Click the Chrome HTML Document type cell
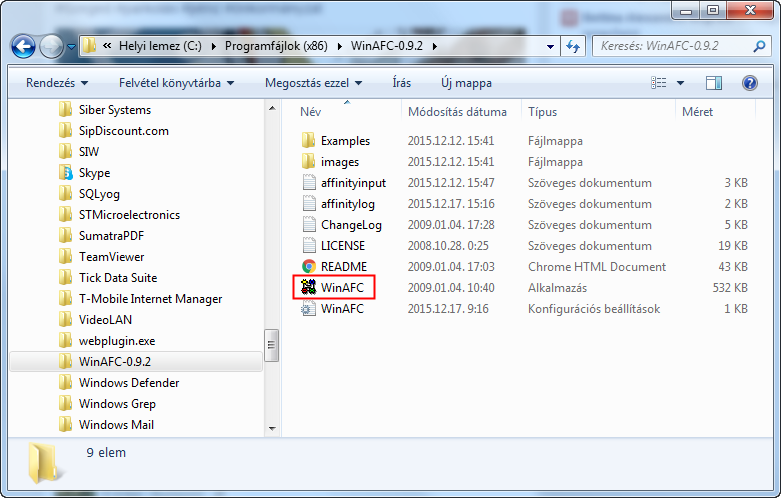 [x=597, y=266]
